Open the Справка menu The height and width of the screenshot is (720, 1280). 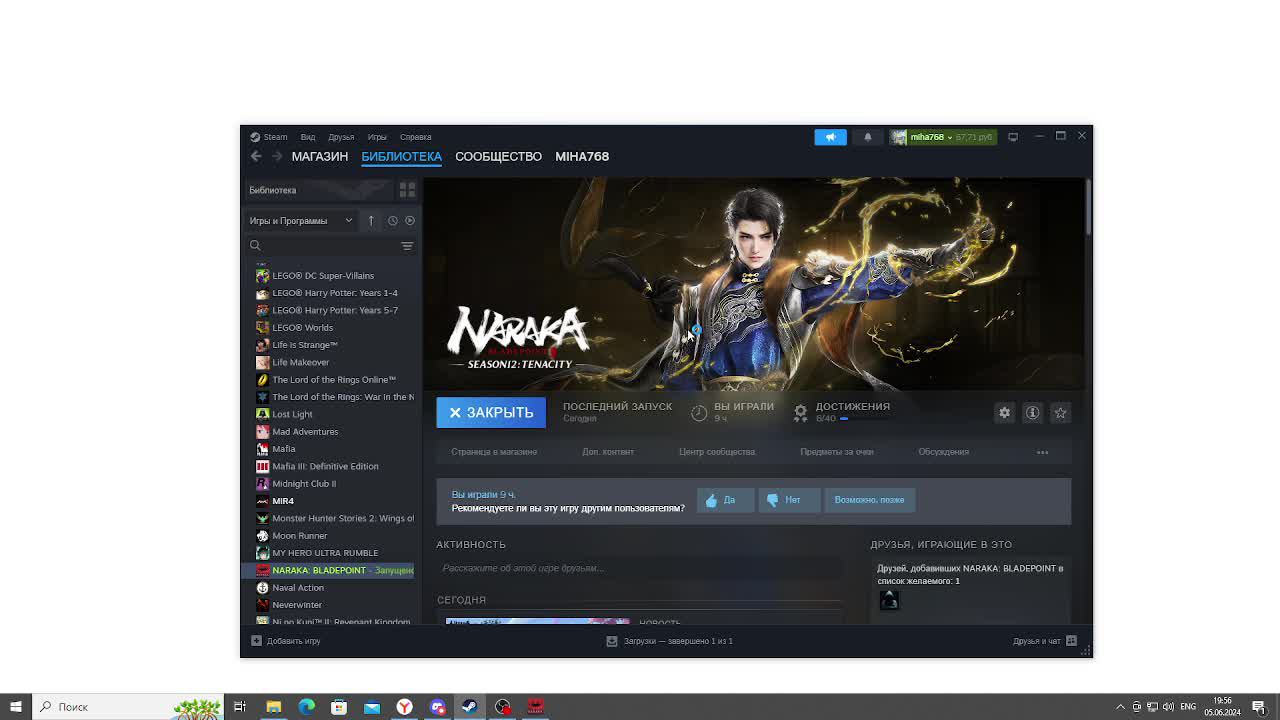click(x=415, y=137)
